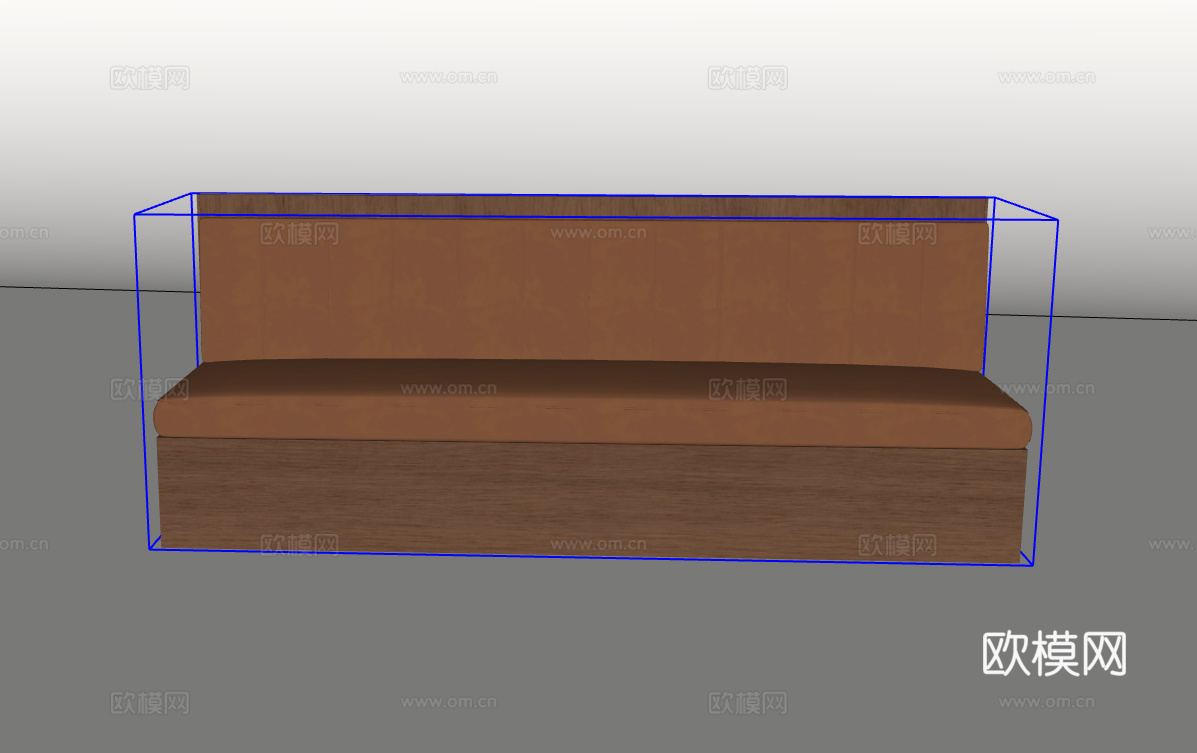The height and width of the screenshot is (753, 1197).
Task: Select the wooden strip above the backrest
Action: click(592, 206)
